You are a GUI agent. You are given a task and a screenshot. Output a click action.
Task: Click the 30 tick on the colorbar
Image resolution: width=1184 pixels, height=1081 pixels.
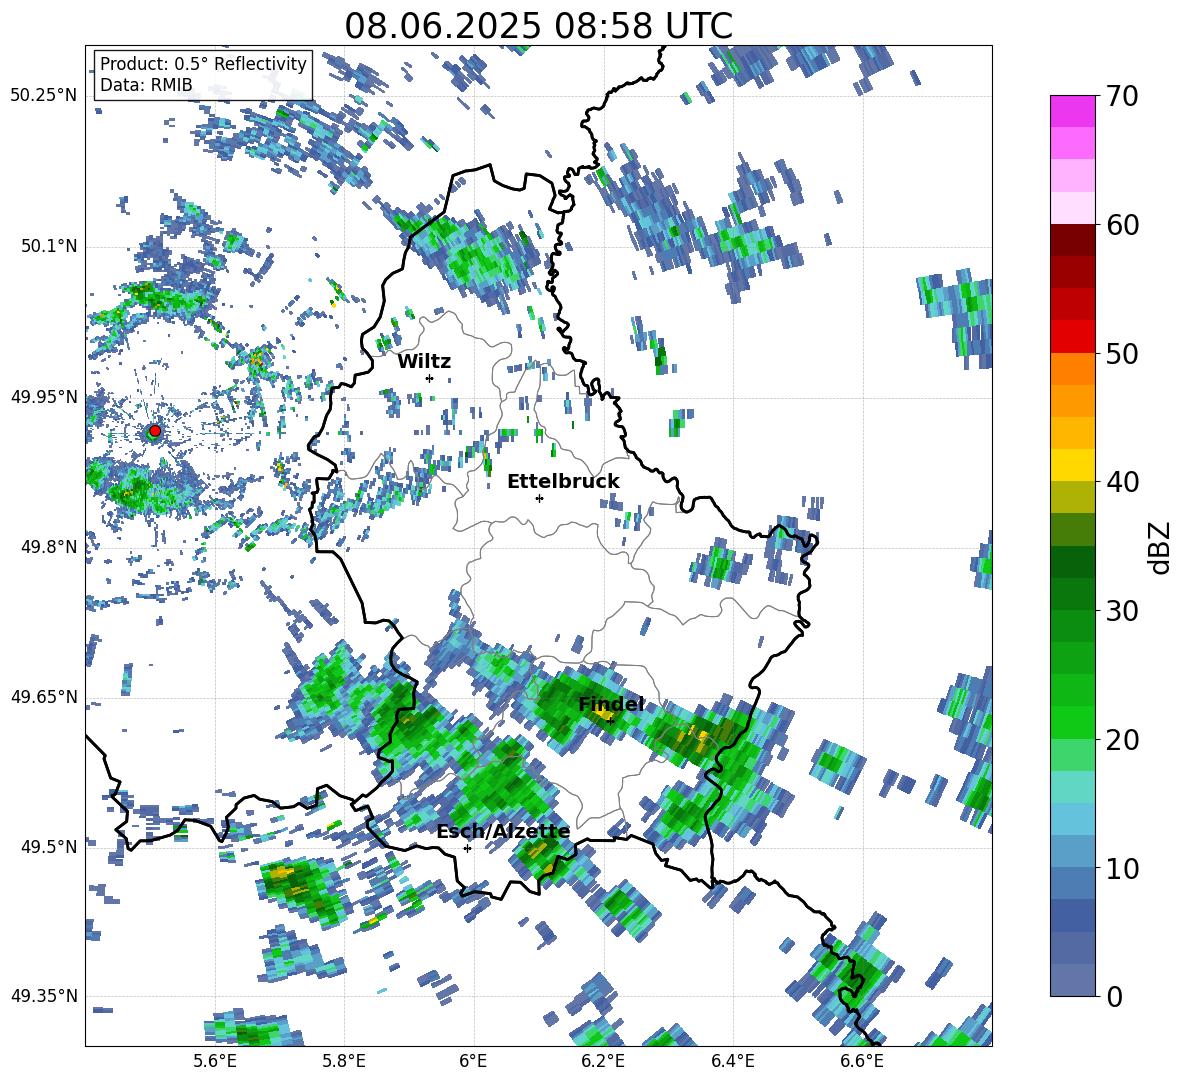pos(1121,611)
